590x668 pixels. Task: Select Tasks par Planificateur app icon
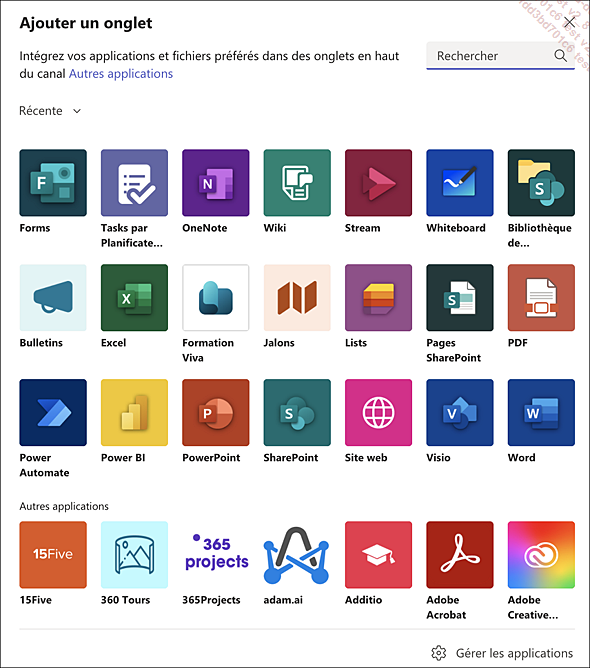(x=134, y=183)
